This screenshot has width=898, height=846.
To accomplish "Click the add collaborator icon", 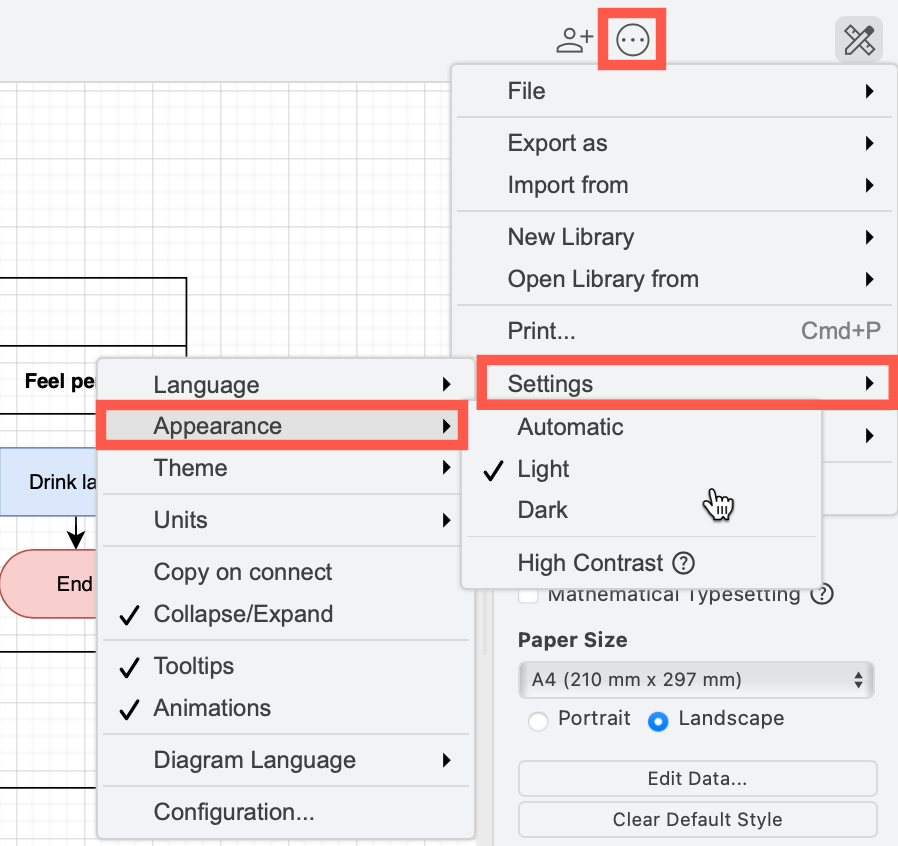I will coord(572,39).
